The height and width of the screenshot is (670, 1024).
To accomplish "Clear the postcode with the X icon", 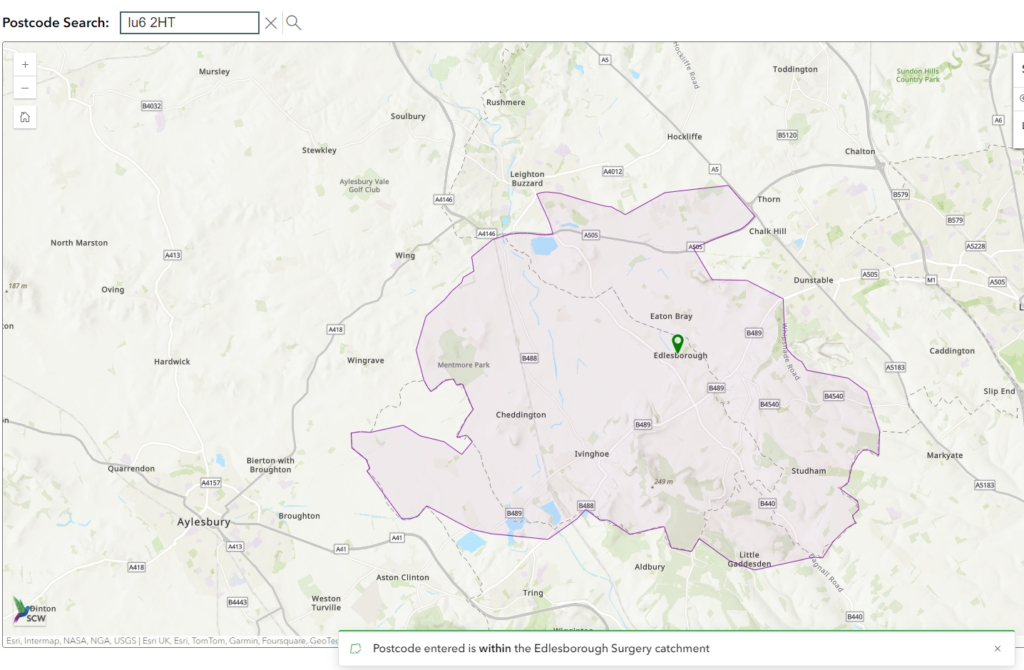I will tap(270, 22).
